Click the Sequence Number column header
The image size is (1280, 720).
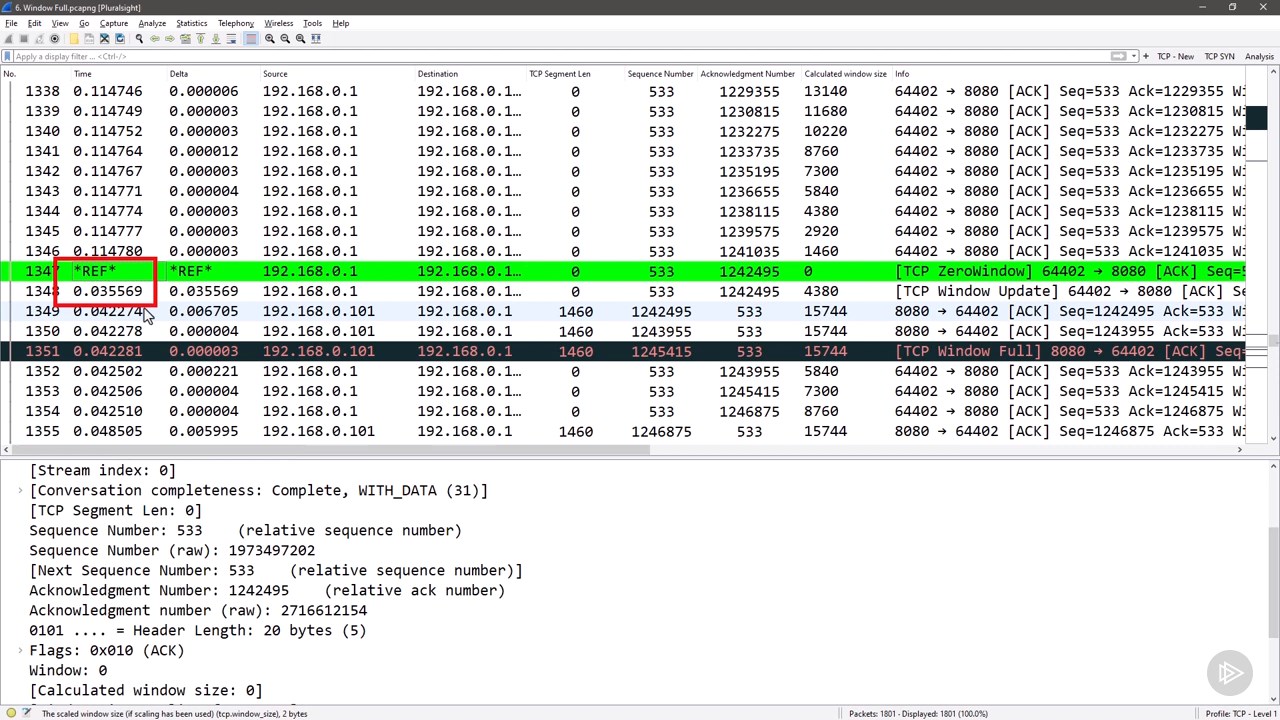coord(660,73)
